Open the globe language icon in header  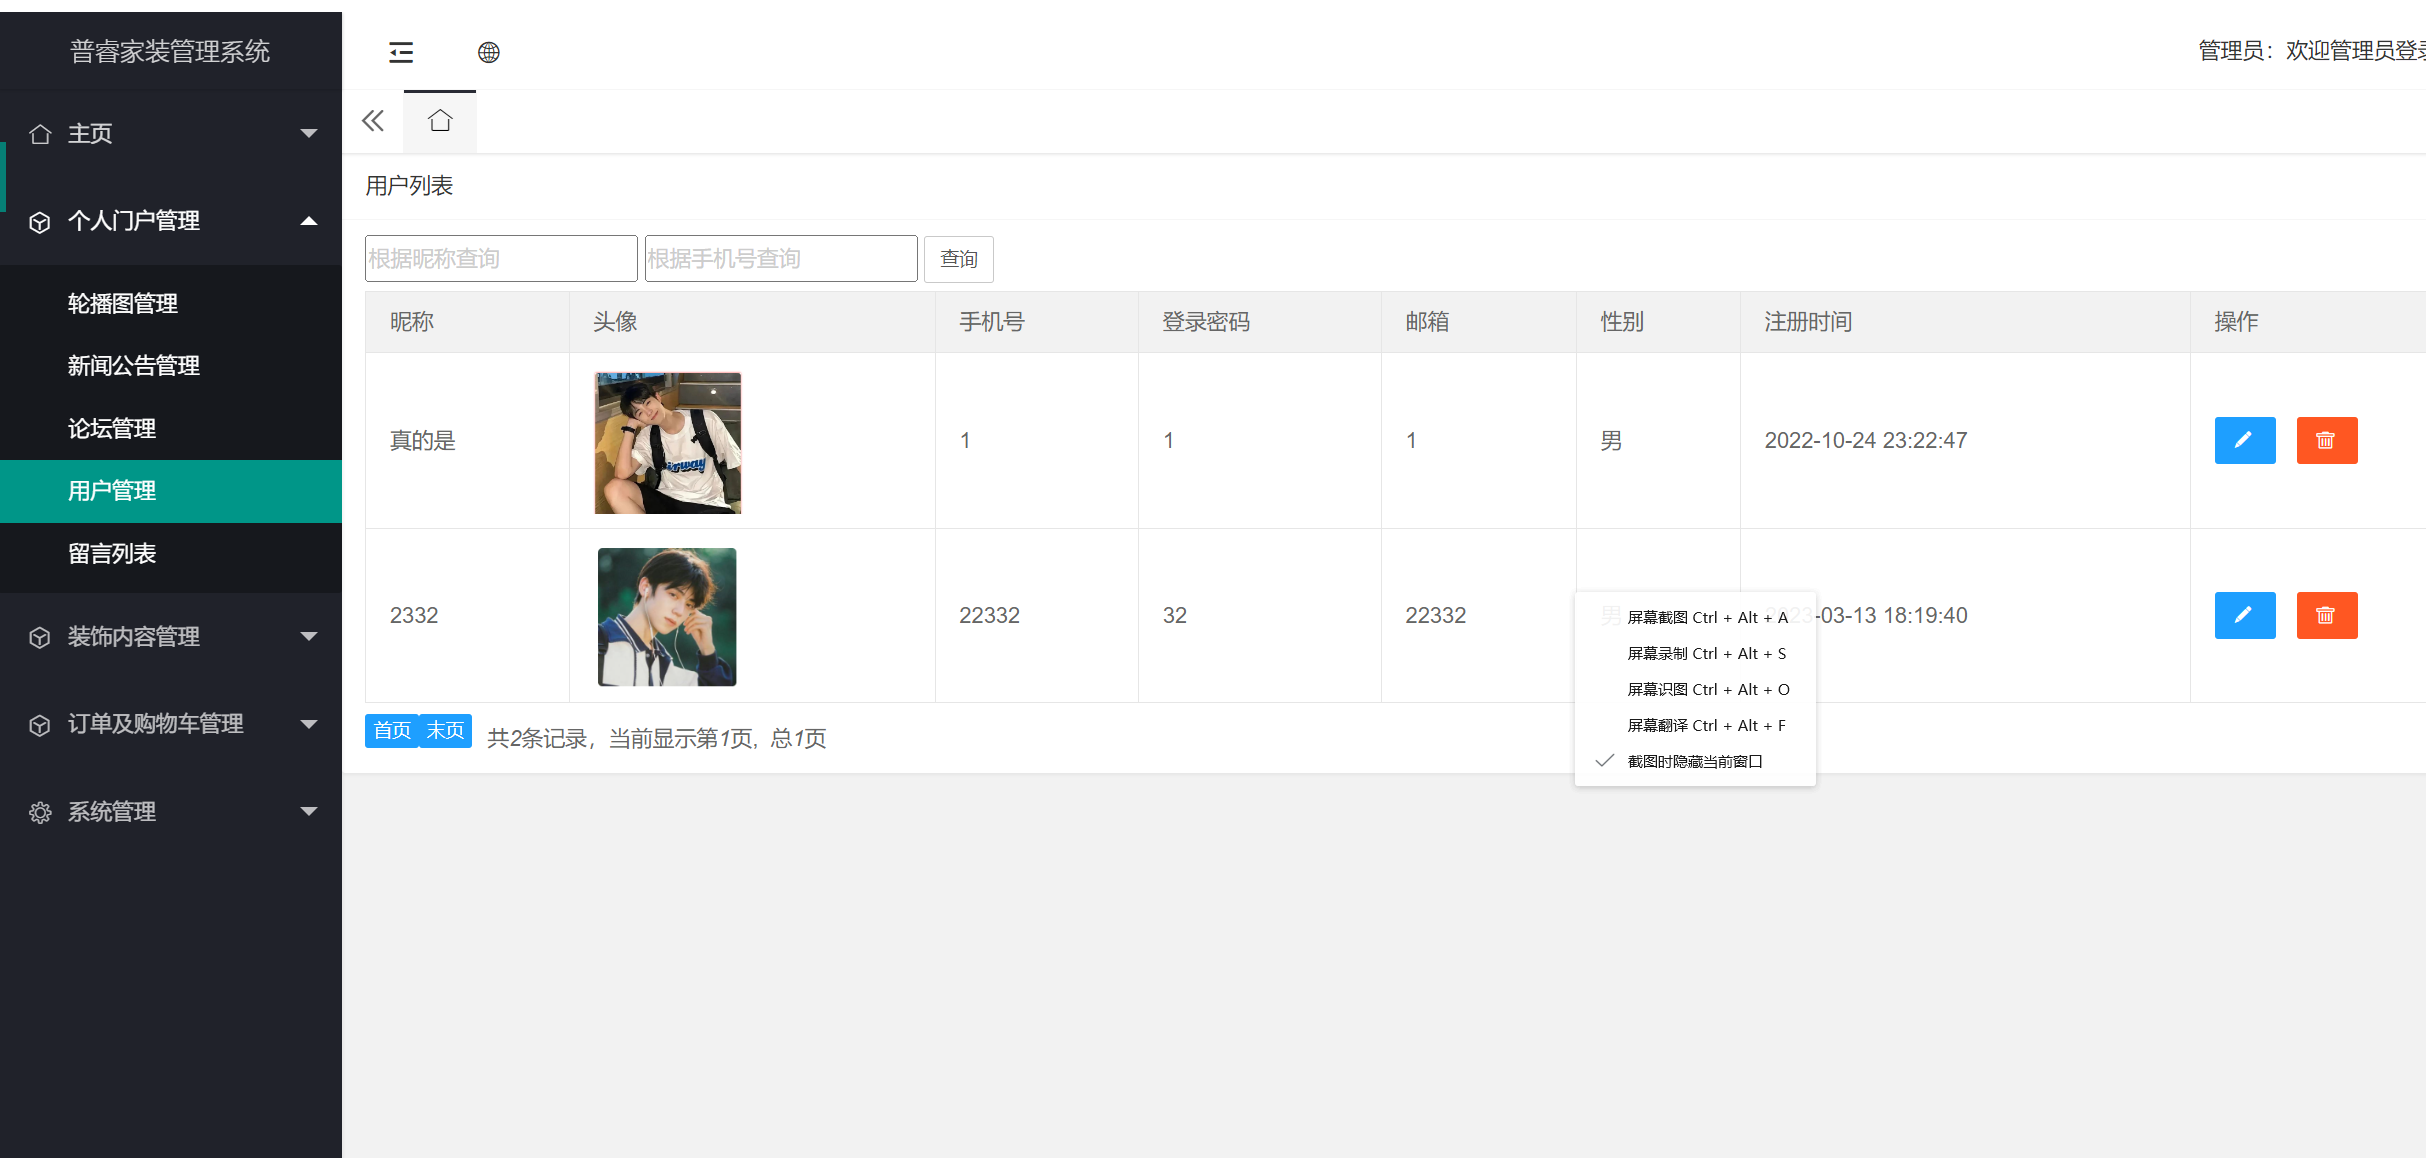click(489, 51)
